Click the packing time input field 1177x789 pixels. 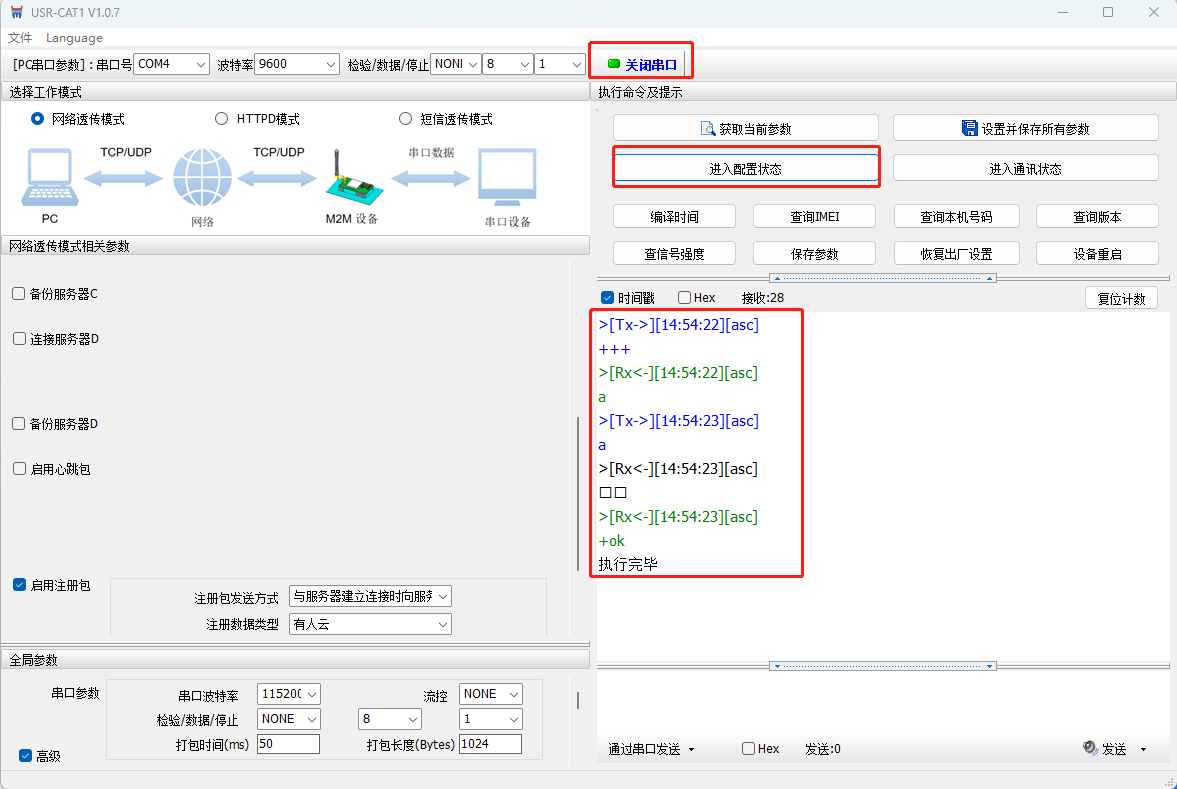pyautogui.click(x=288, y=744)
